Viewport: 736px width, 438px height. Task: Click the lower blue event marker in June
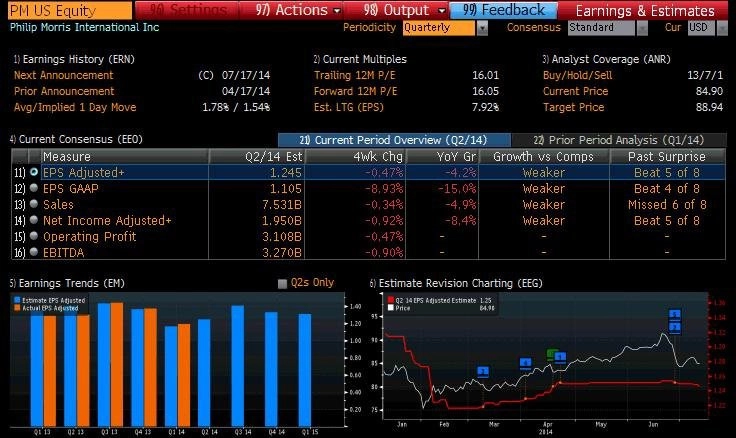click(675, 327)
